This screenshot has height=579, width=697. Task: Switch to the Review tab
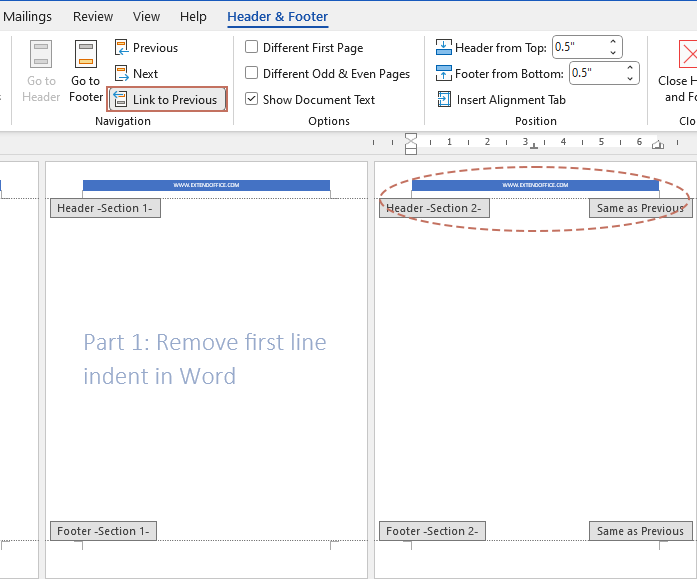click(x=93, y=16)
